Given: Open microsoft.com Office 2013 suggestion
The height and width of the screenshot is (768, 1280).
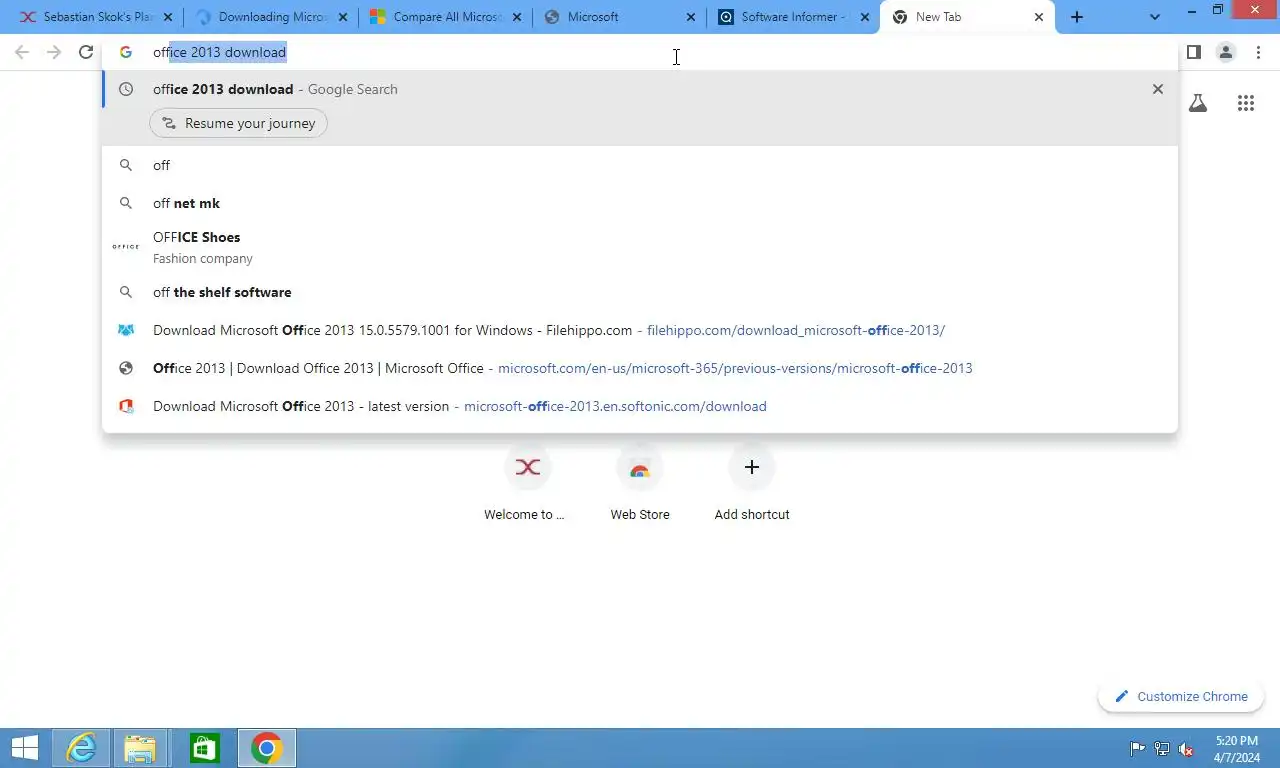Looking at the screenshot, I should pyautogui.click(x=640, y=368).
